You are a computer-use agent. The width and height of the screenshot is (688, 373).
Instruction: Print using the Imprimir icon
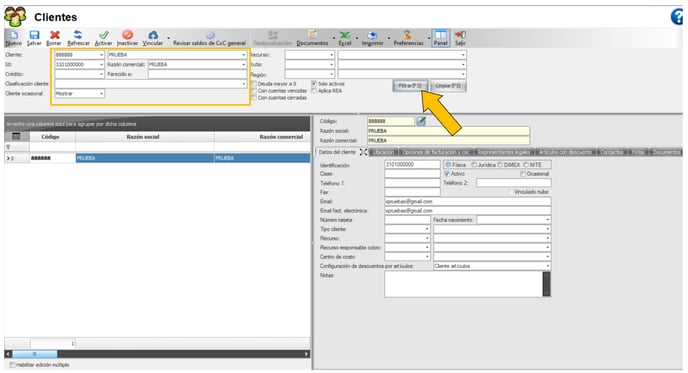(x=372, y=38)
